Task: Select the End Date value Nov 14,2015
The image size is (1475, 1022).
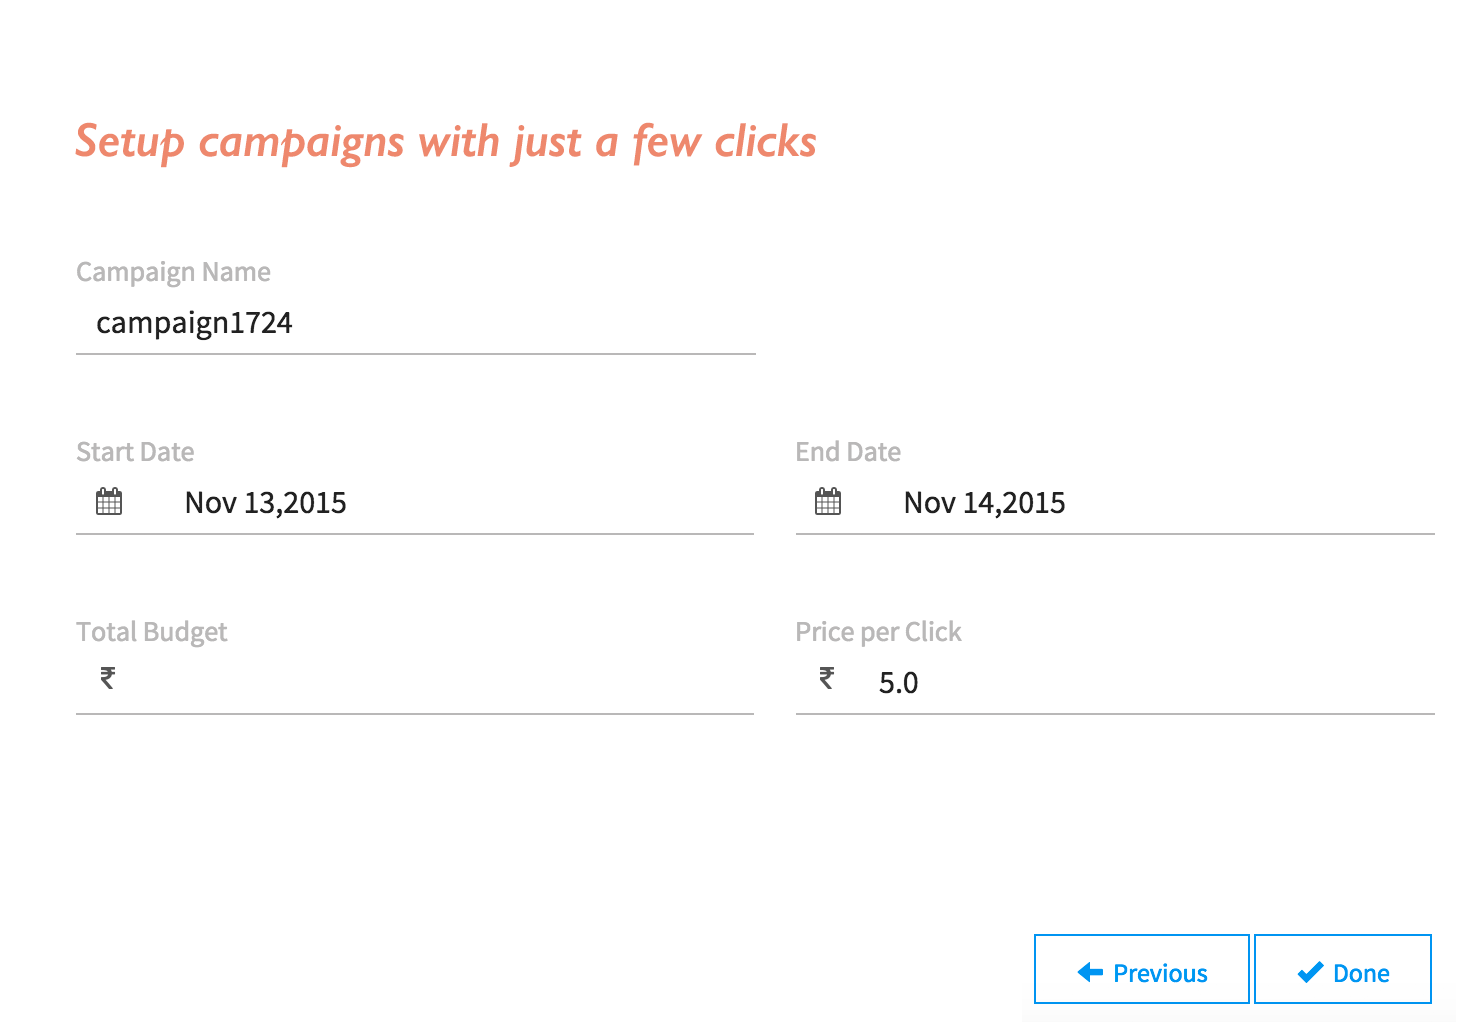Action: 984,503
